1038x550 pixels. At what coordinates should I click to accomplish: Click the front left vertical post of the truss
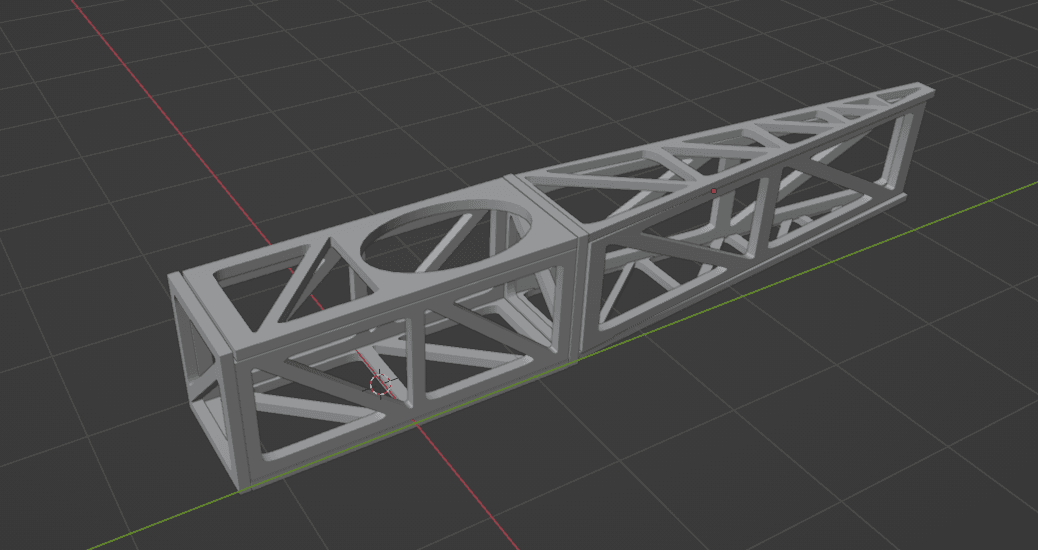pyautogui.click(x=243, y=420)
